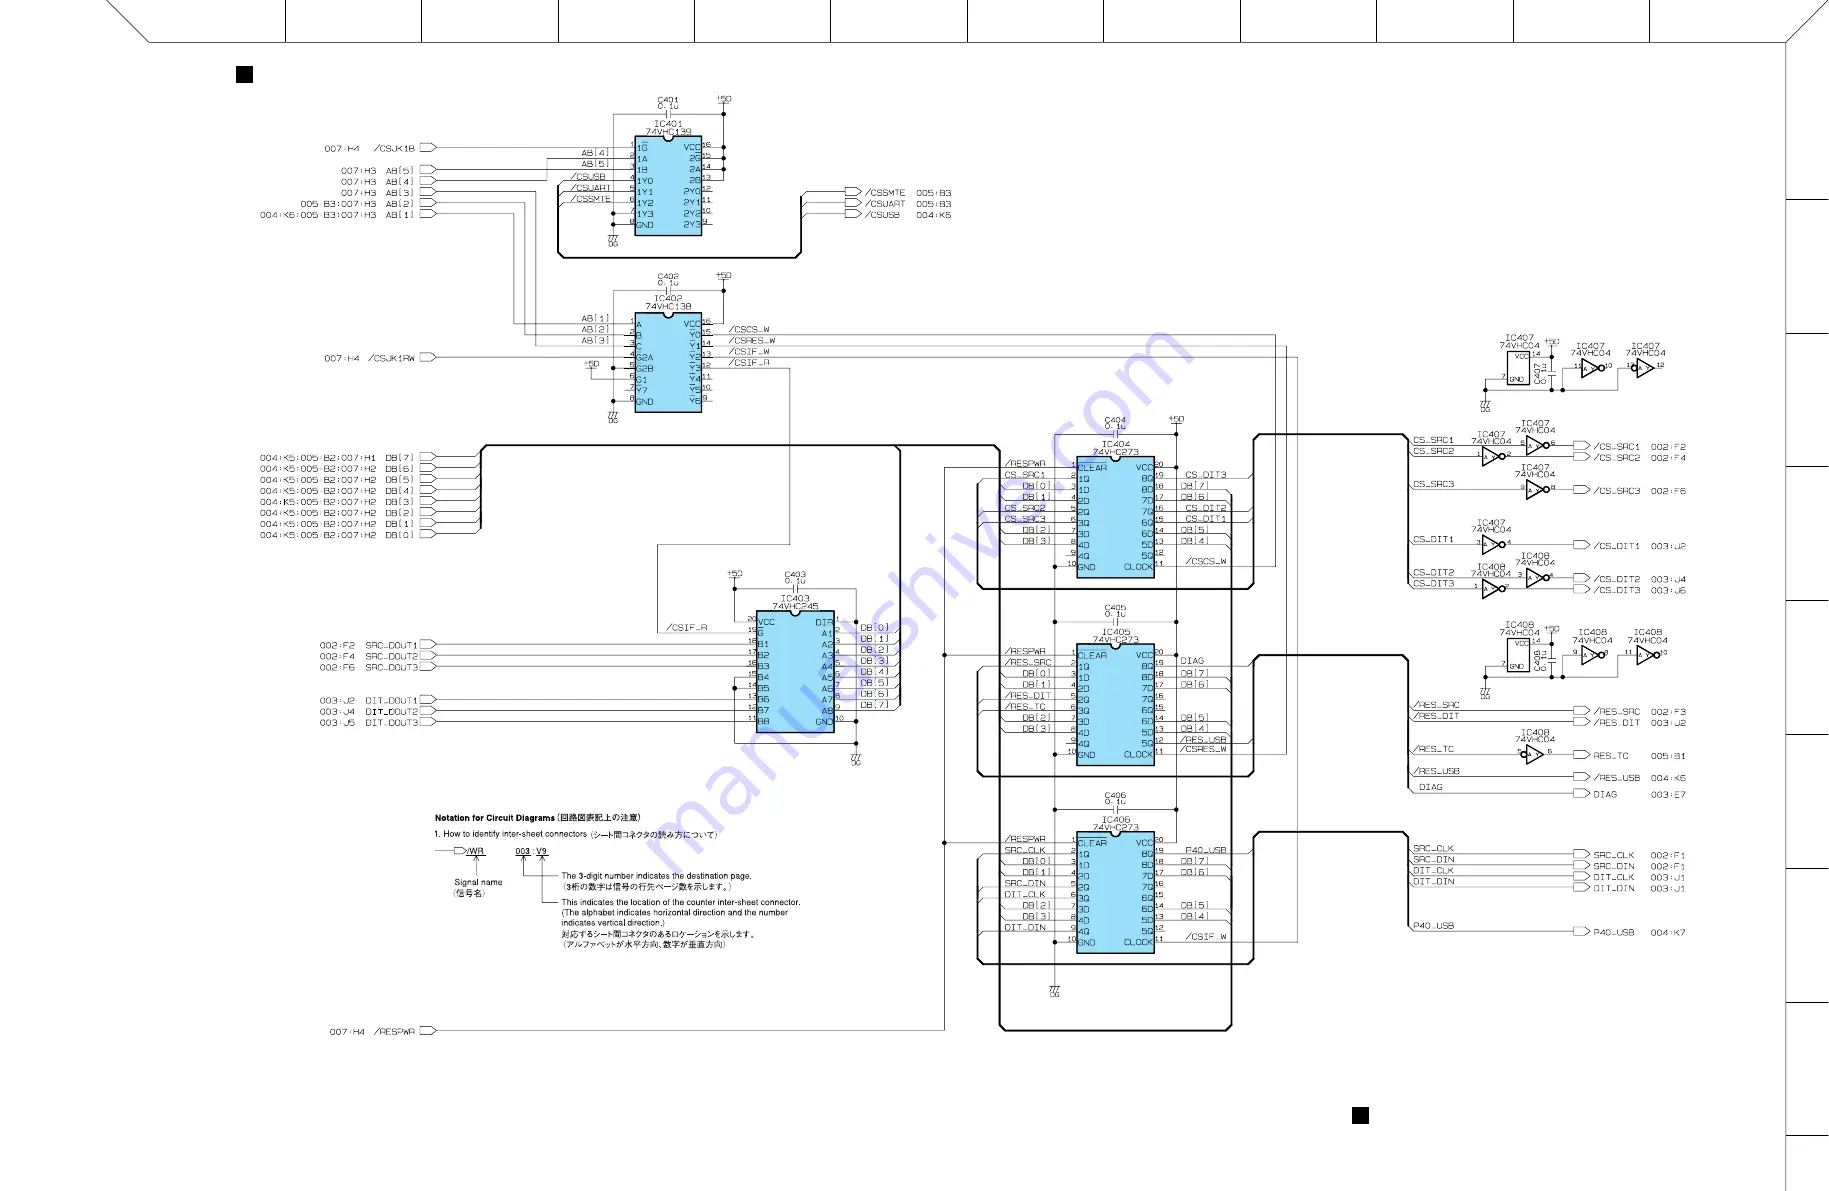1829x1191 pixels.
Task: Click the /CSJK1RW input connector symbol
Action: pyautogui.click(x=428, y=357)
